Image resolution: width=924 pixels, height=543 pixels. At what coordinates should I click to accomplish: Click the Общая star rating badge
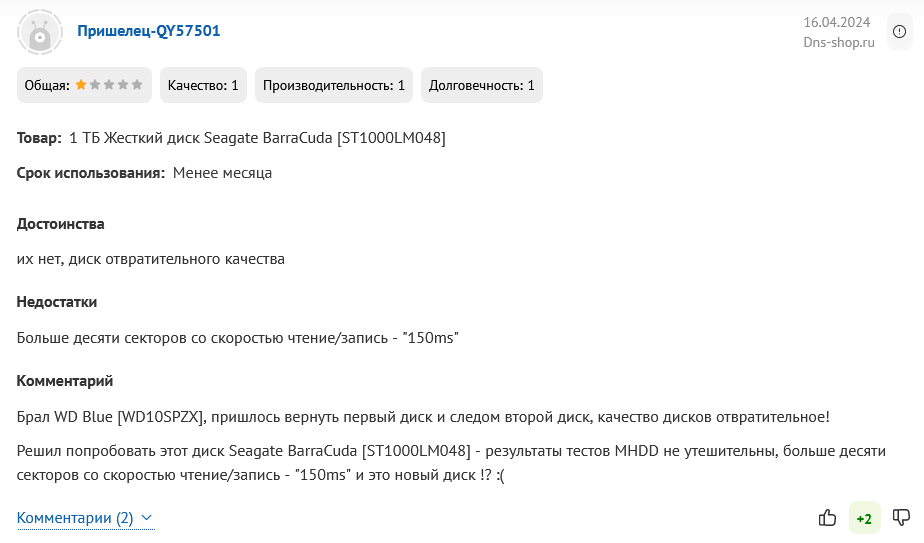coord(84,85)
